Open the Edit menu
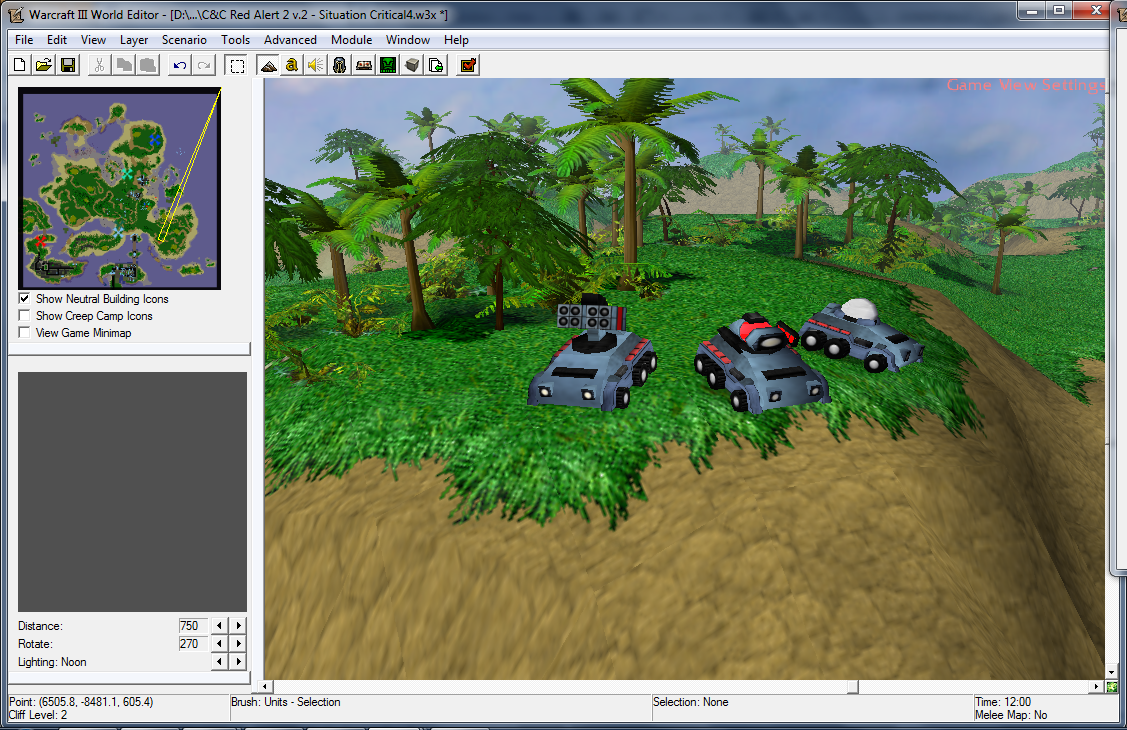Screen dimensions: 1127x730 [x=57, y=40]
